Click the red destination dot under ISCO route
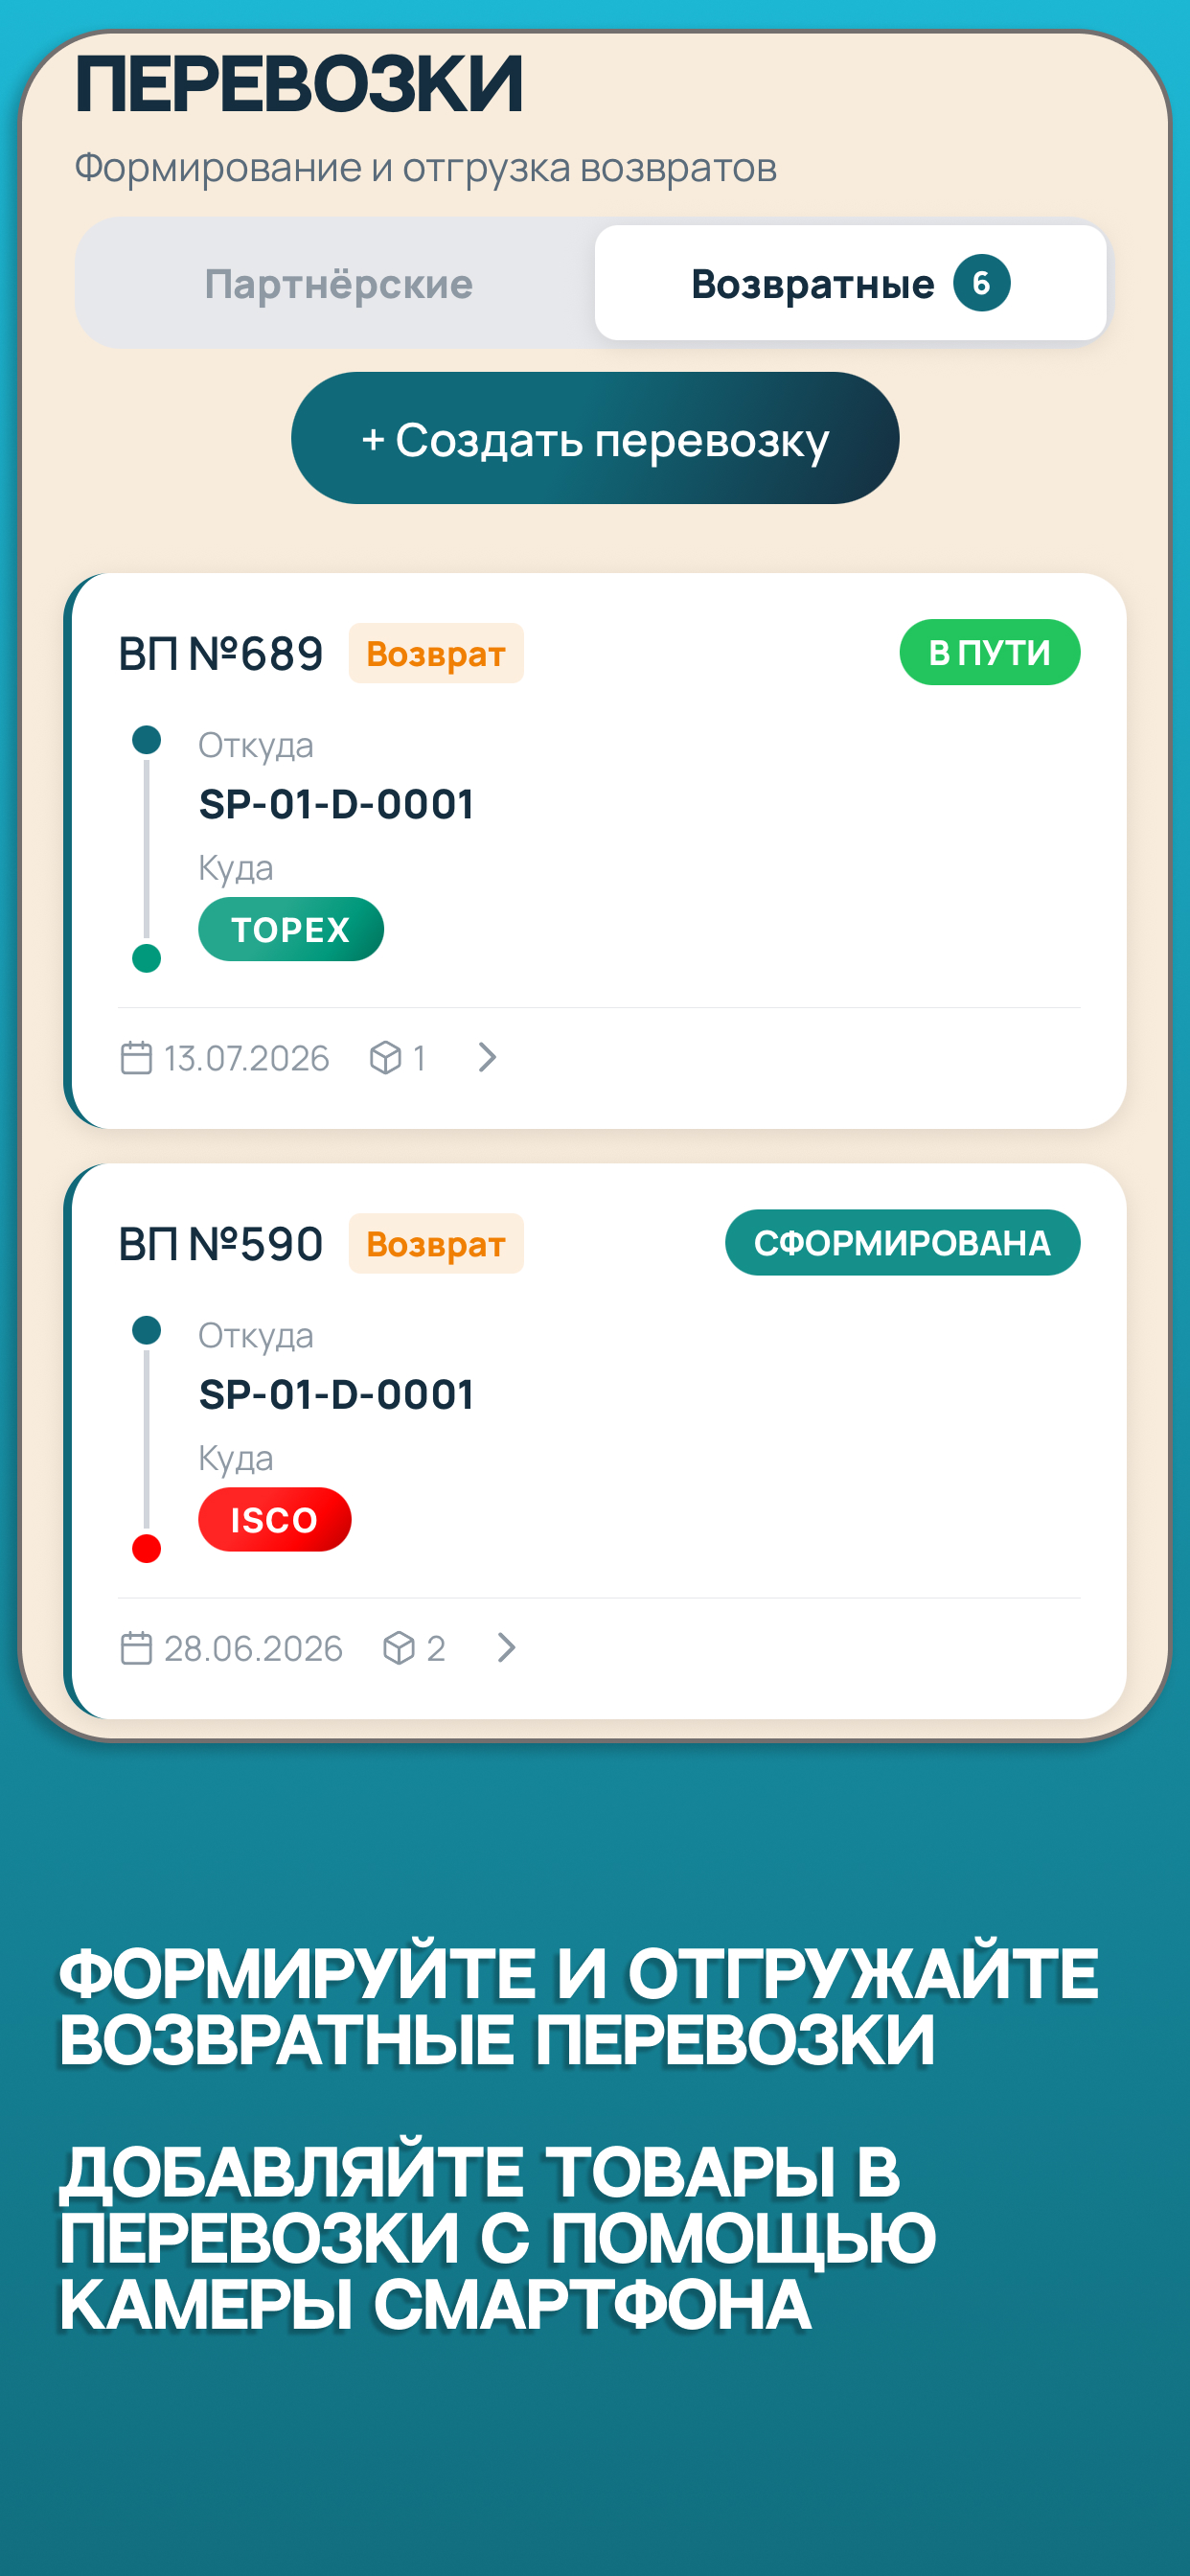Viewport: 1190px width, 2576px height. click(x=147, y=1549)
